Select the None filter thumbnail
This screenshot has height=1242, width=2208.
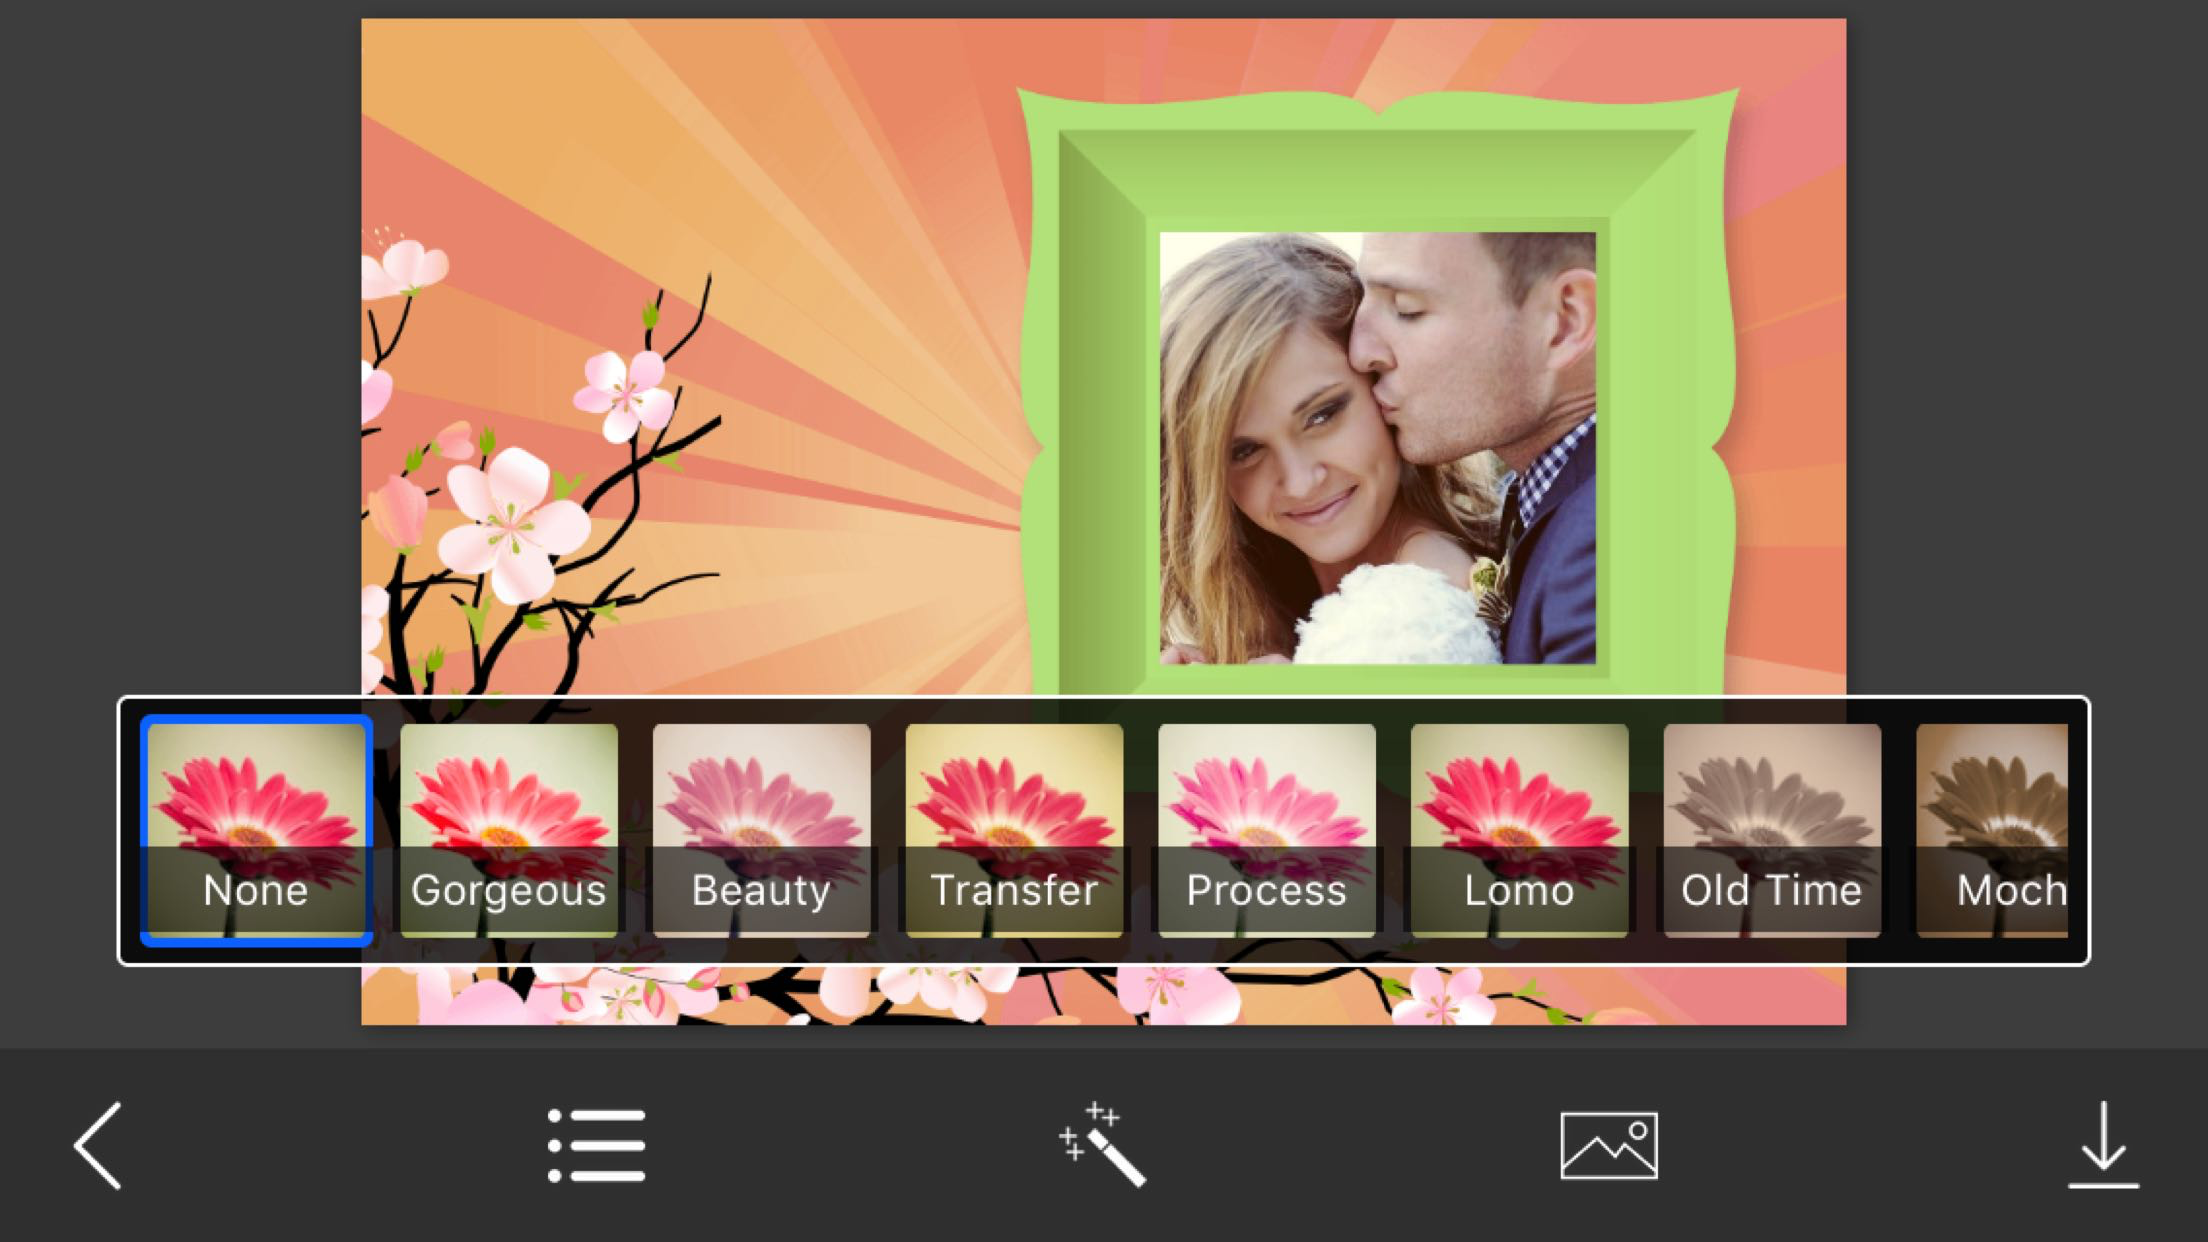tap(256, 830)
